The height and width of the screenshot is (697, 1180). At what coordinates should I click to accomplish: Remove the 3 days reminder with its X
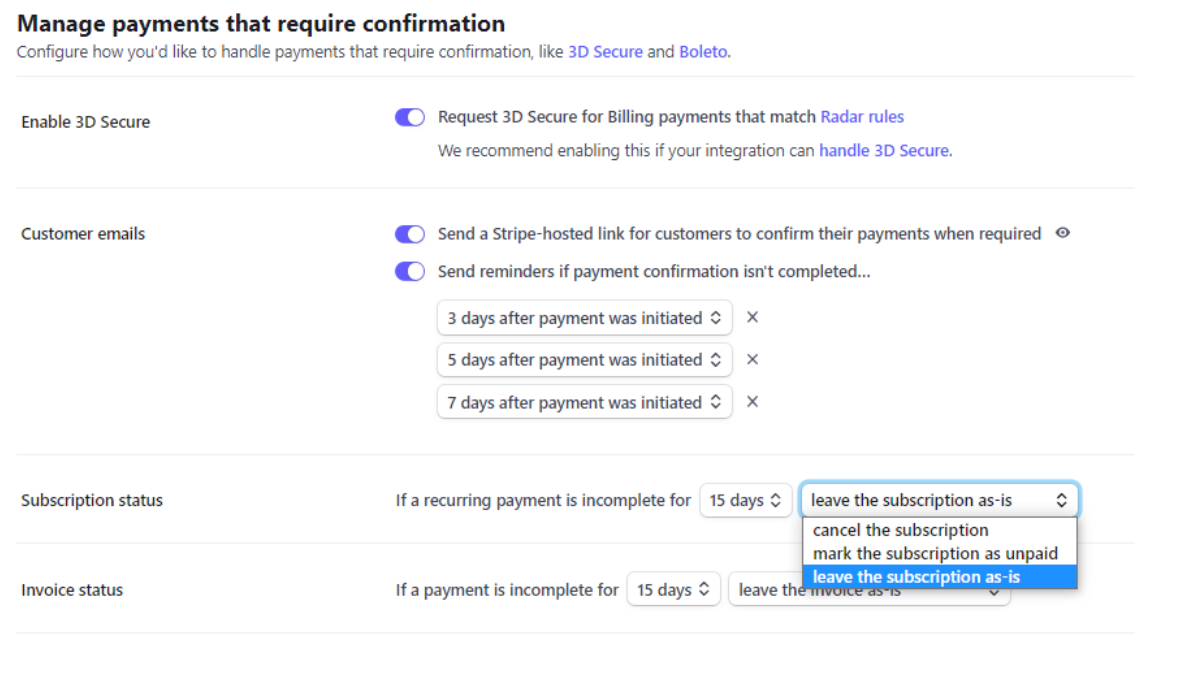click(752, 318)
